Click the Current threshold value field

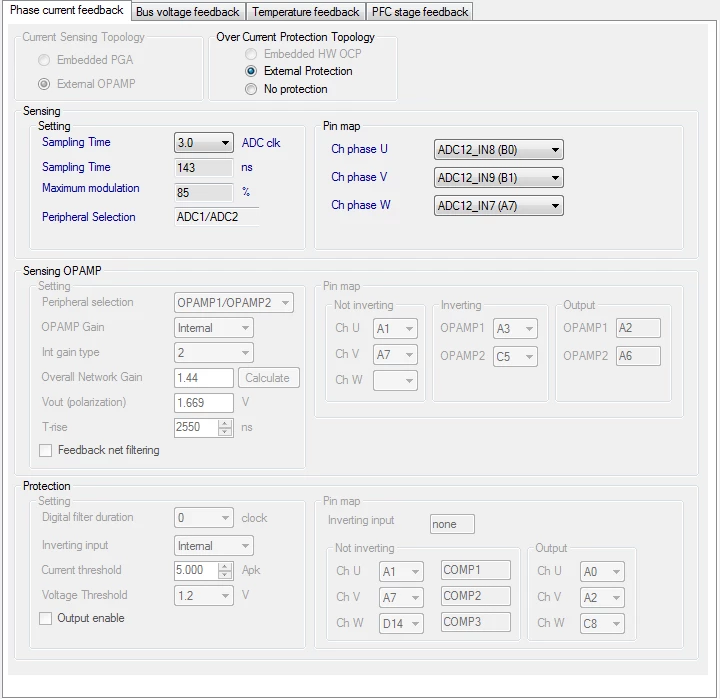[196, 570]
